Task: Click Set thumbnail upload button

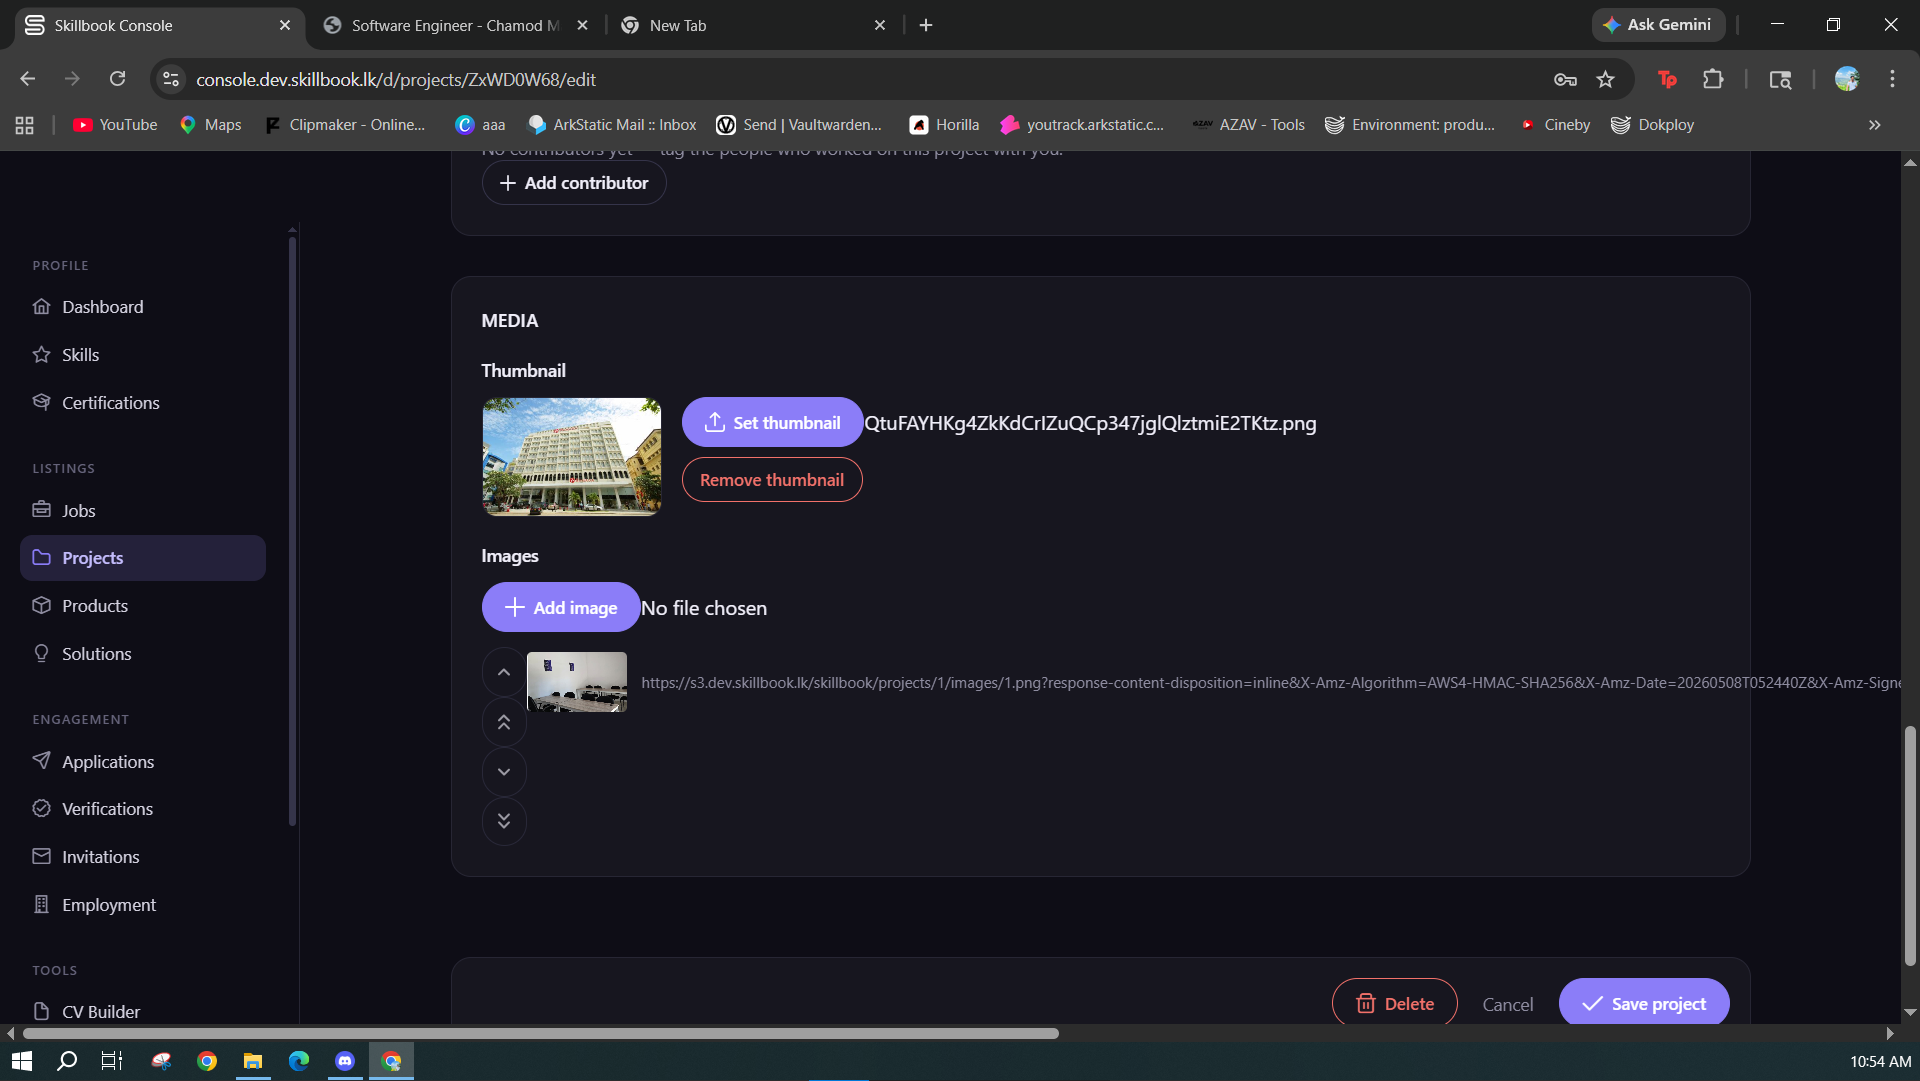Action: [772, 422]
